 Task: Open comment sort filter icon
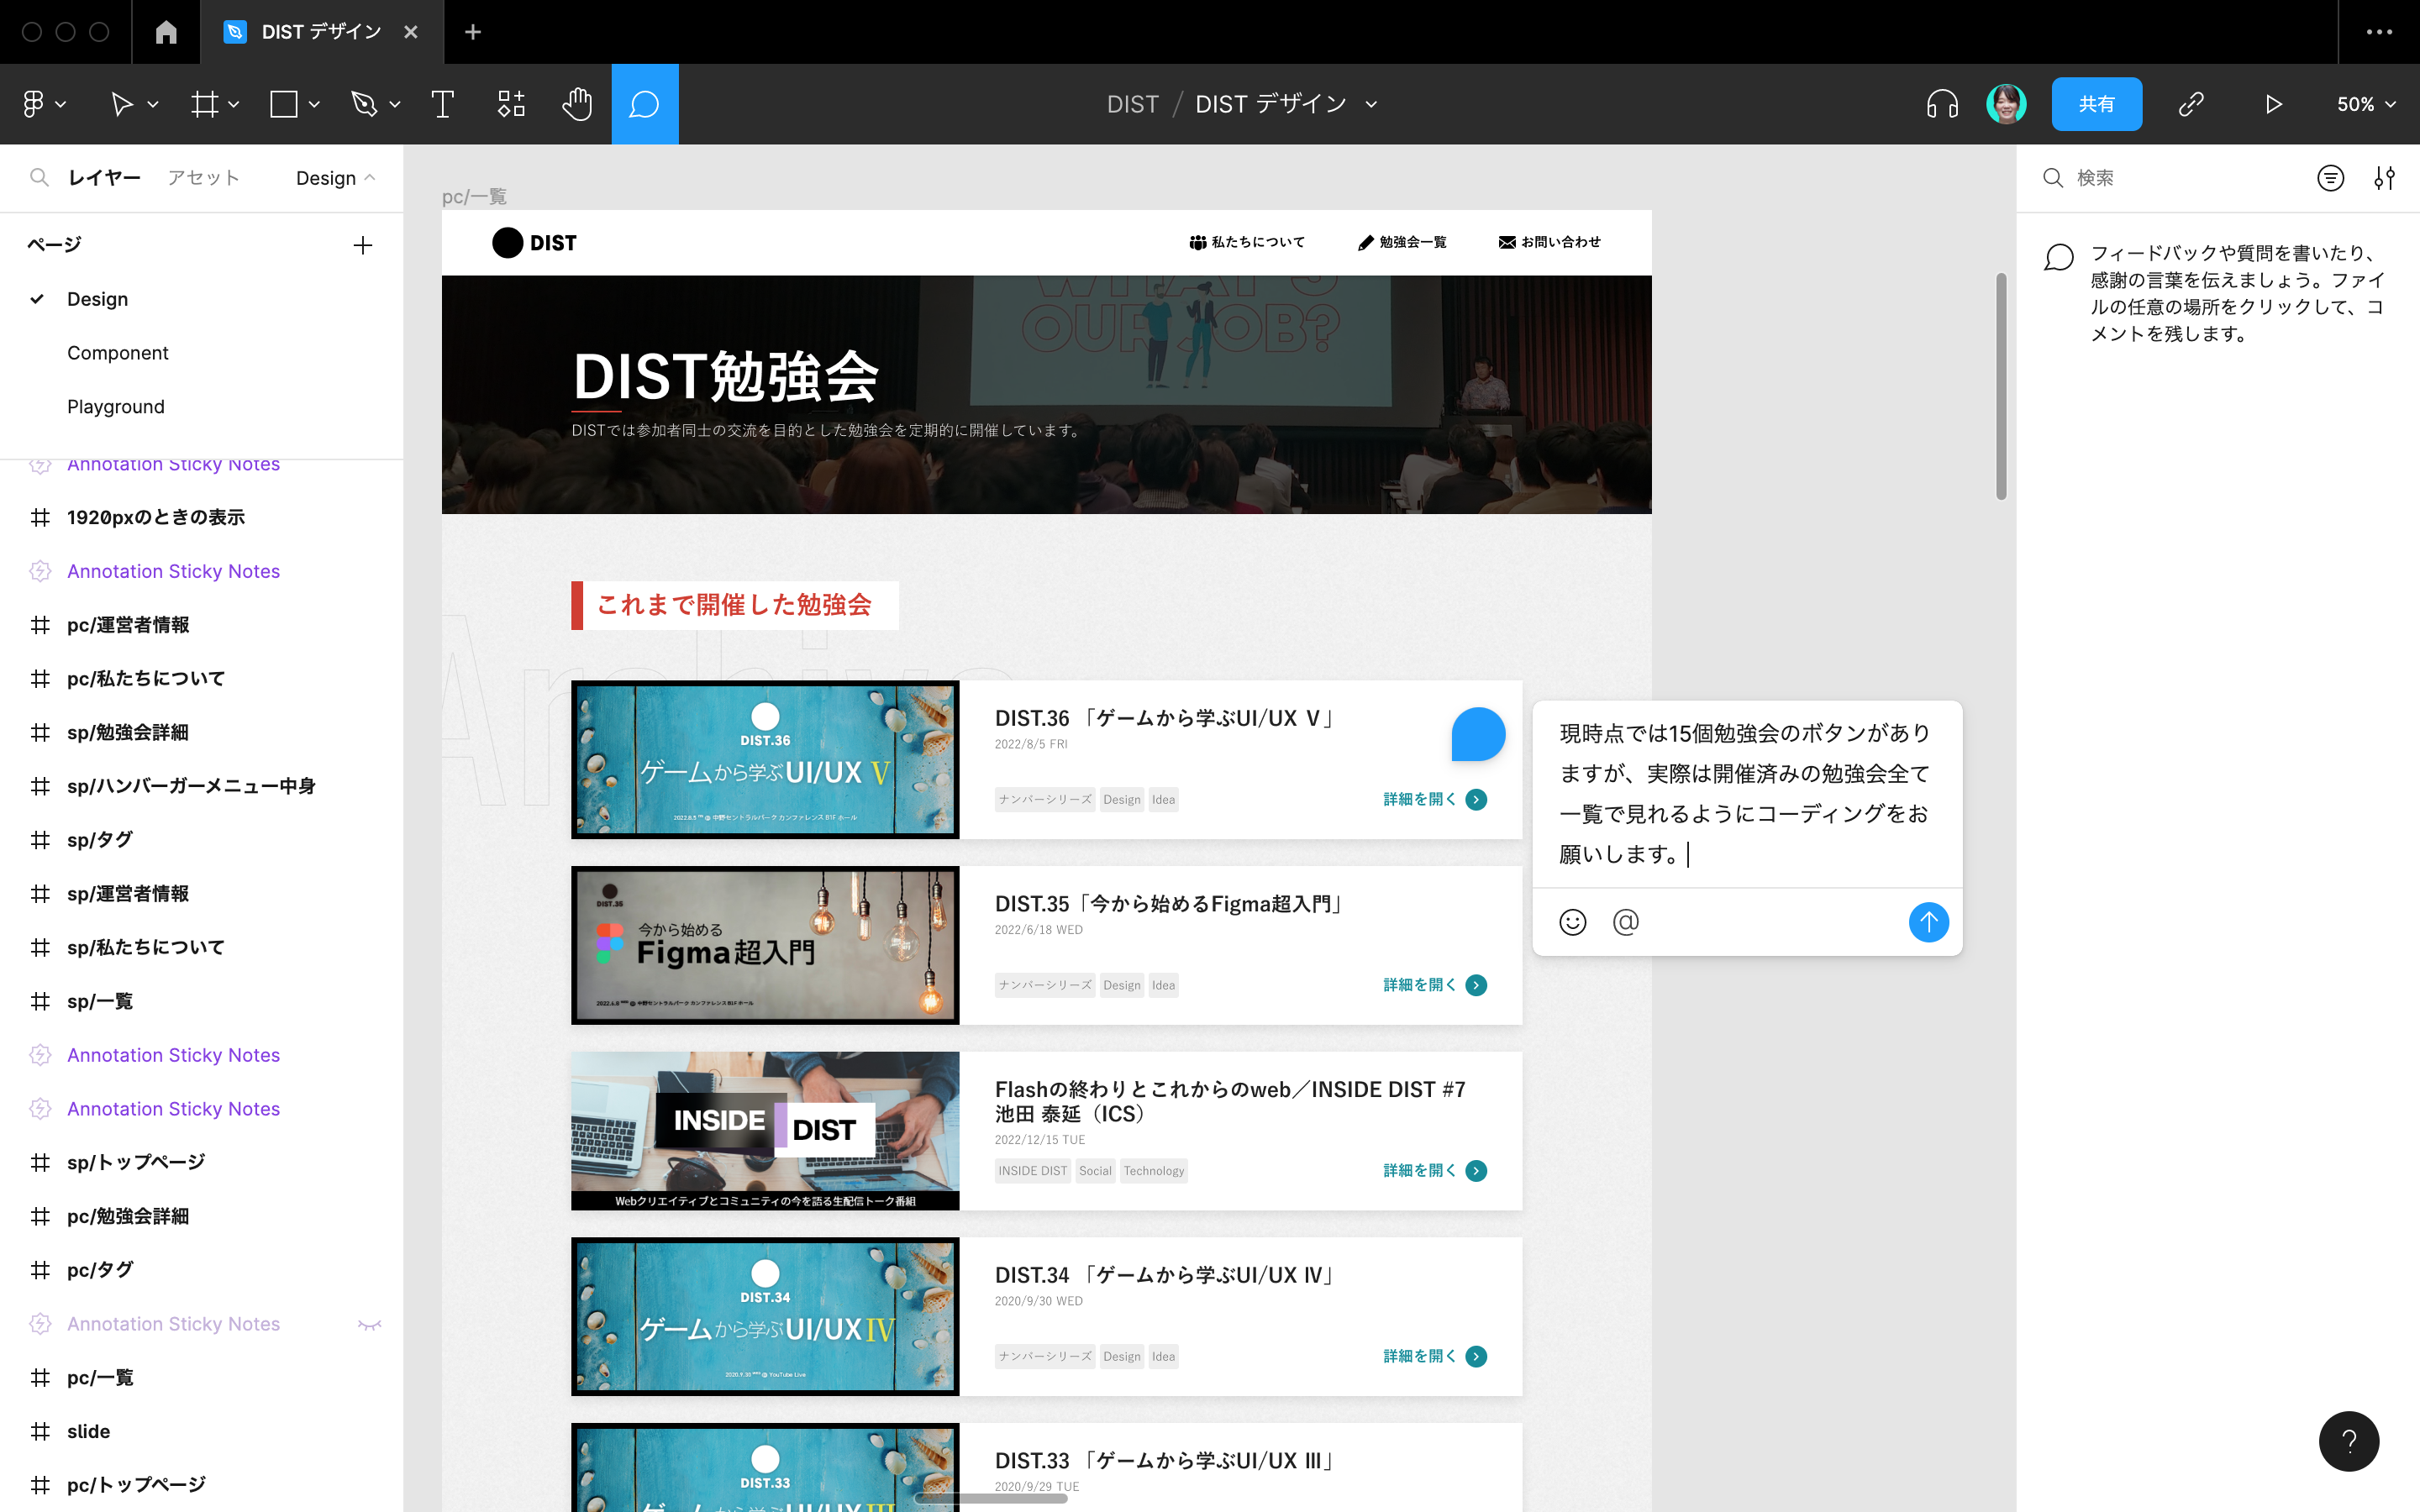(2330, 178)
